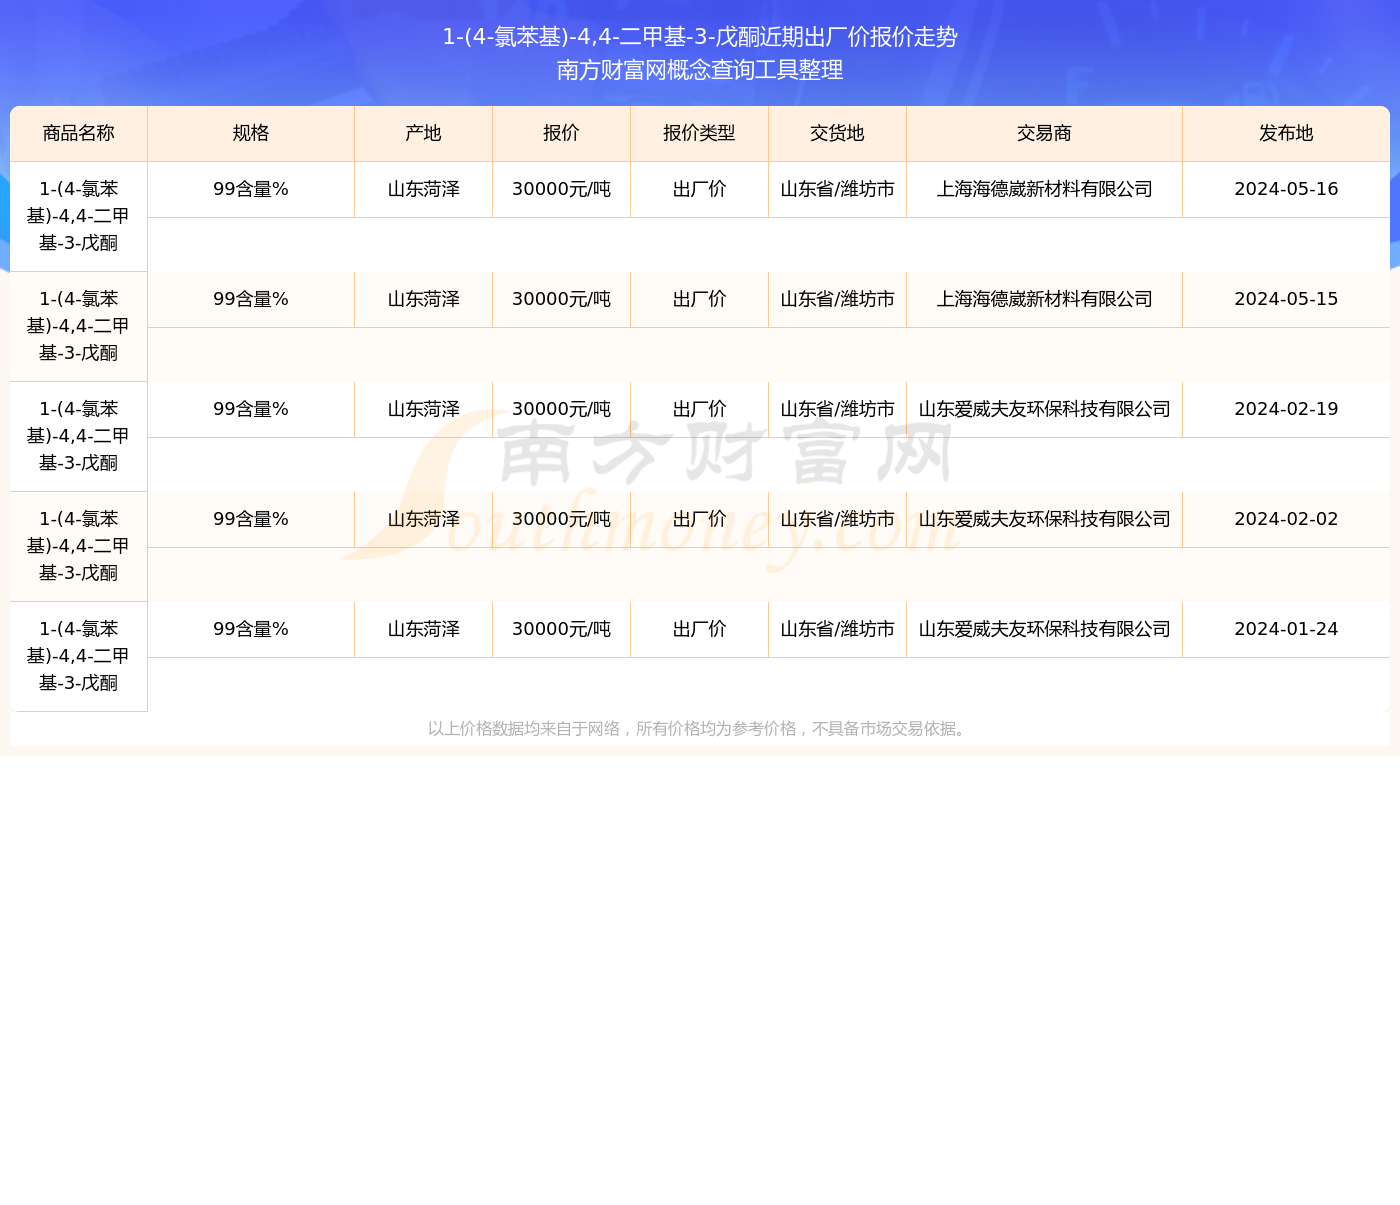The height and width of the screenshot is (1205, 1400).
Task: Click product name in the 2024-02-19 row
Action: 79,436
